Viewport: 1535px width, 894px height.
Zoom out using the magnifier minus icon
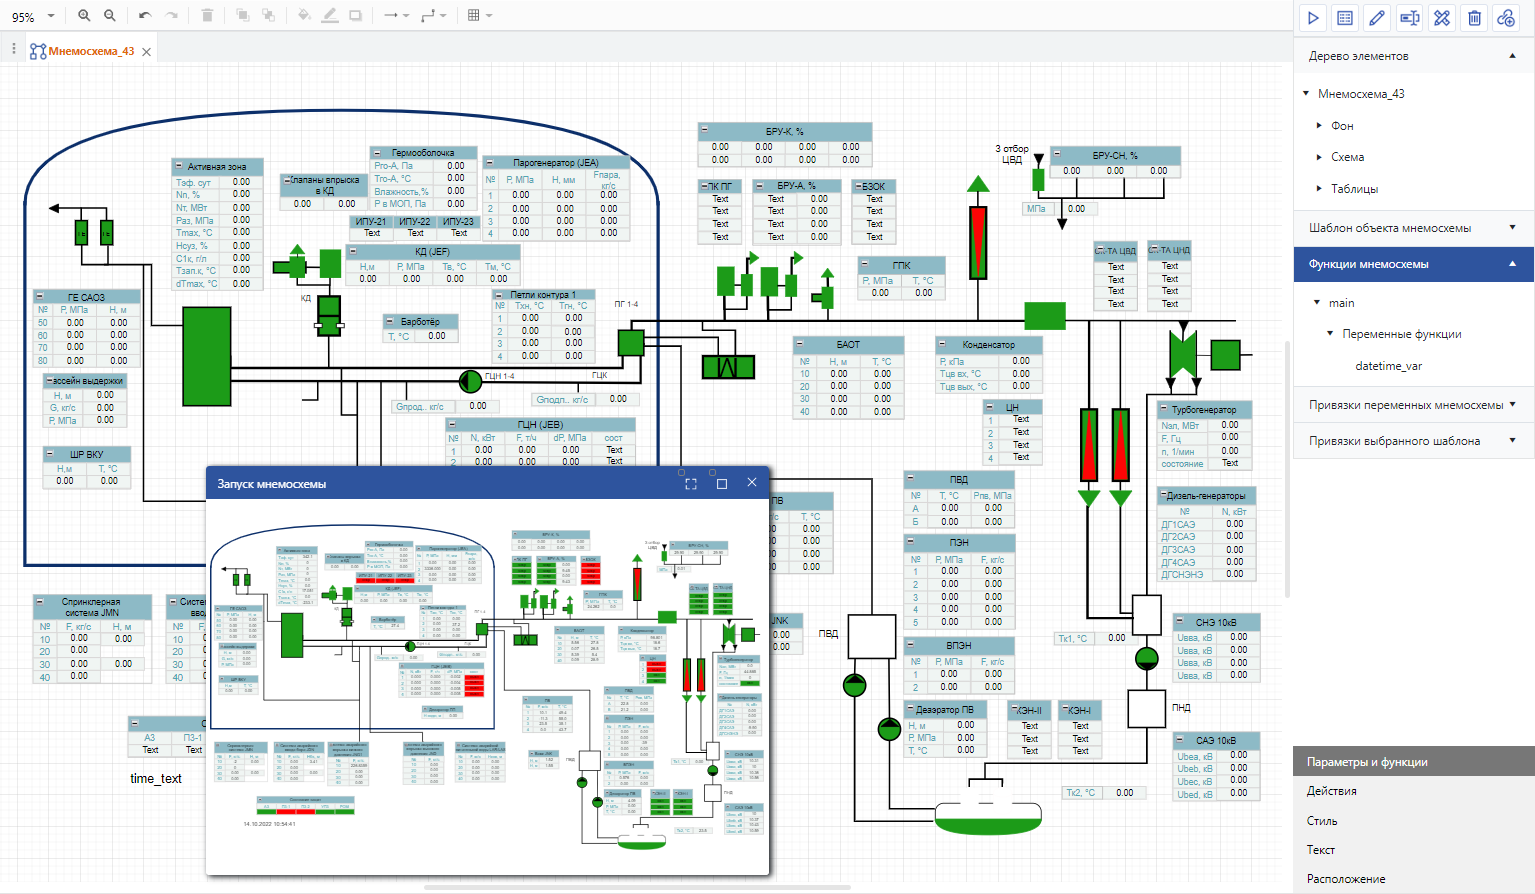(x=110, y=16)
